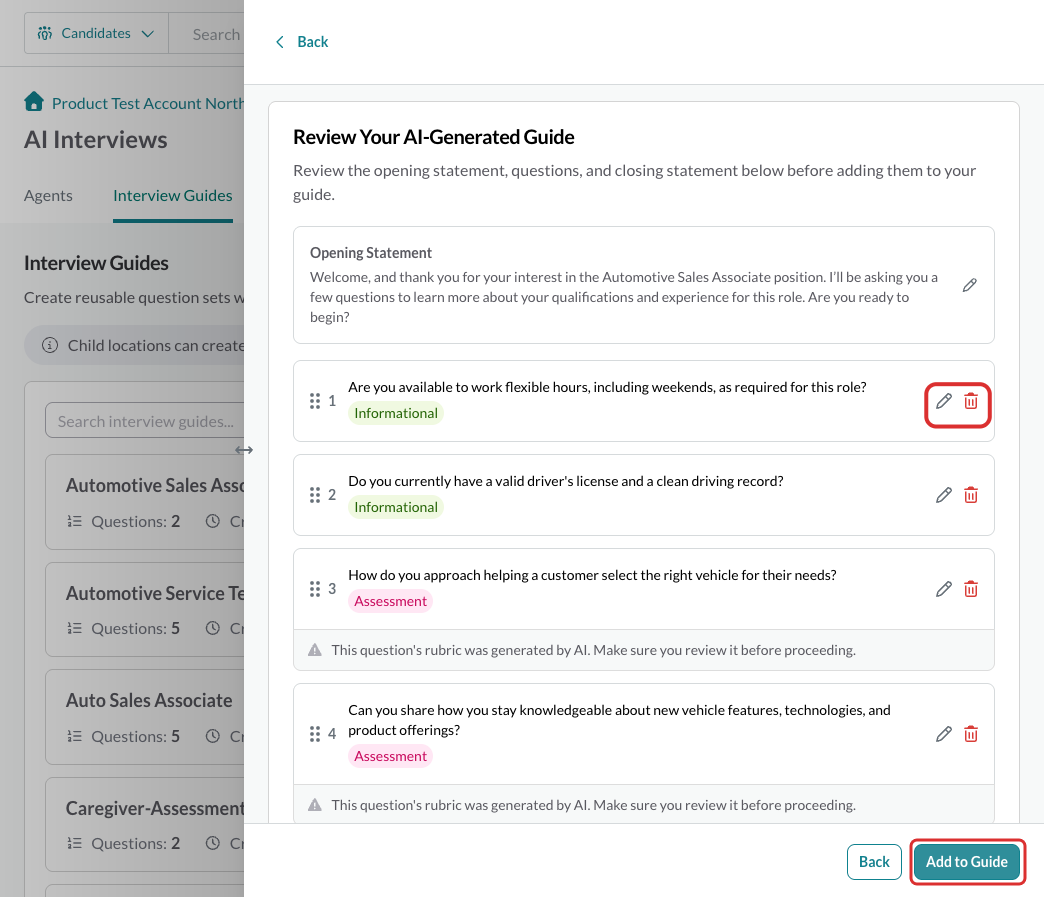
Task: Click 'Questions: 2' under Caregiver-Assessment
Action: pos(135,844)
